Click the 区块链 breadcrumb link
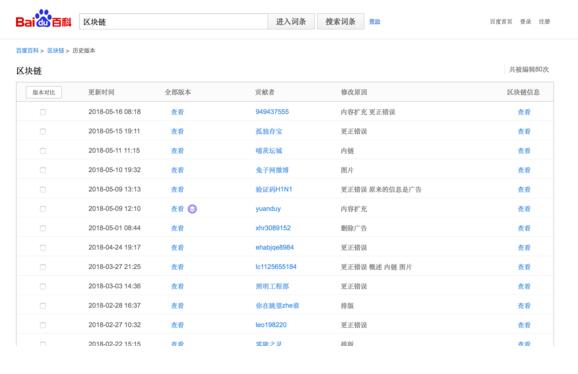The image size is (578, 374). click(x=56, y=50)
